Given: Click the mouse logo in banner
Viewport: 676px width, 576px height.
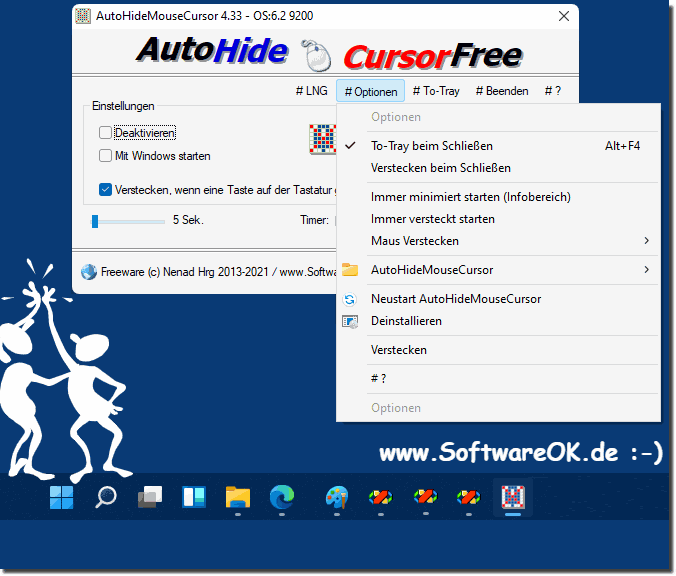Looking at the screenshot, I should (x=316, y=55).
